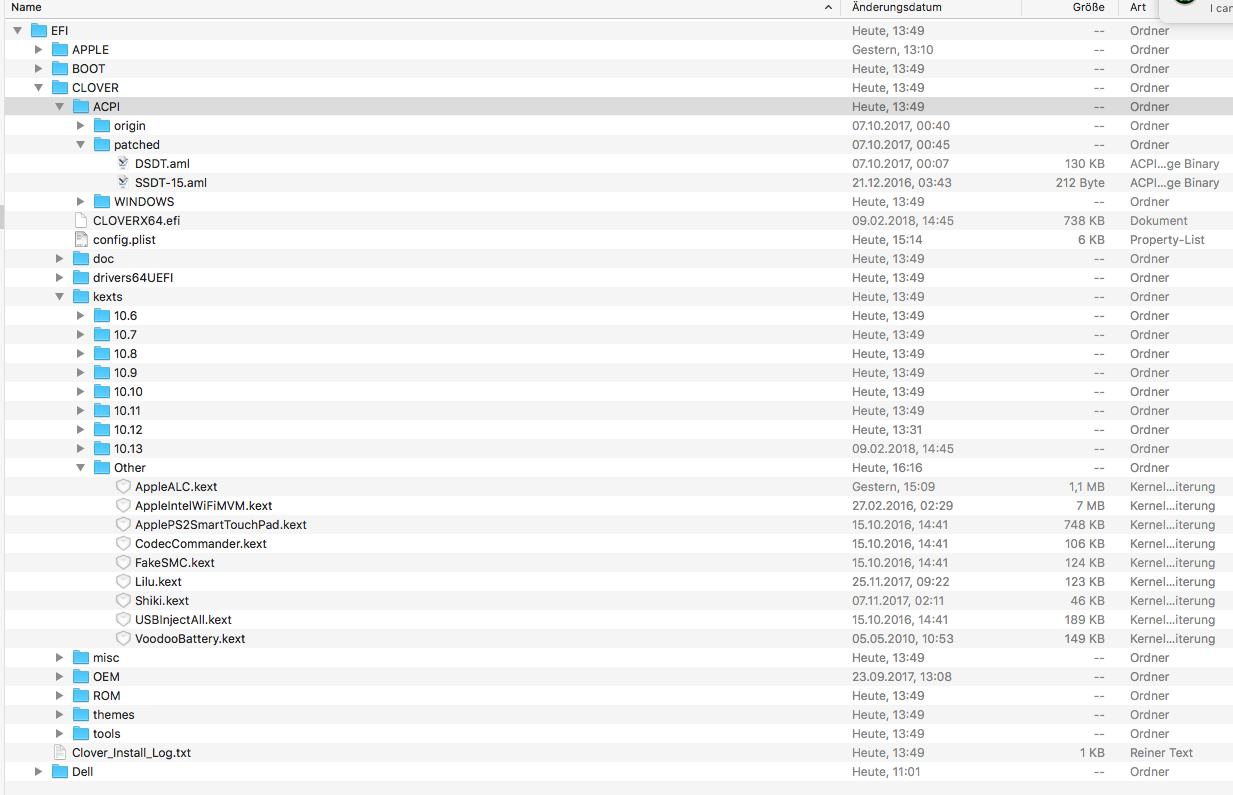Click the date '05.05.2010, 10:53'

coord(902,639)
